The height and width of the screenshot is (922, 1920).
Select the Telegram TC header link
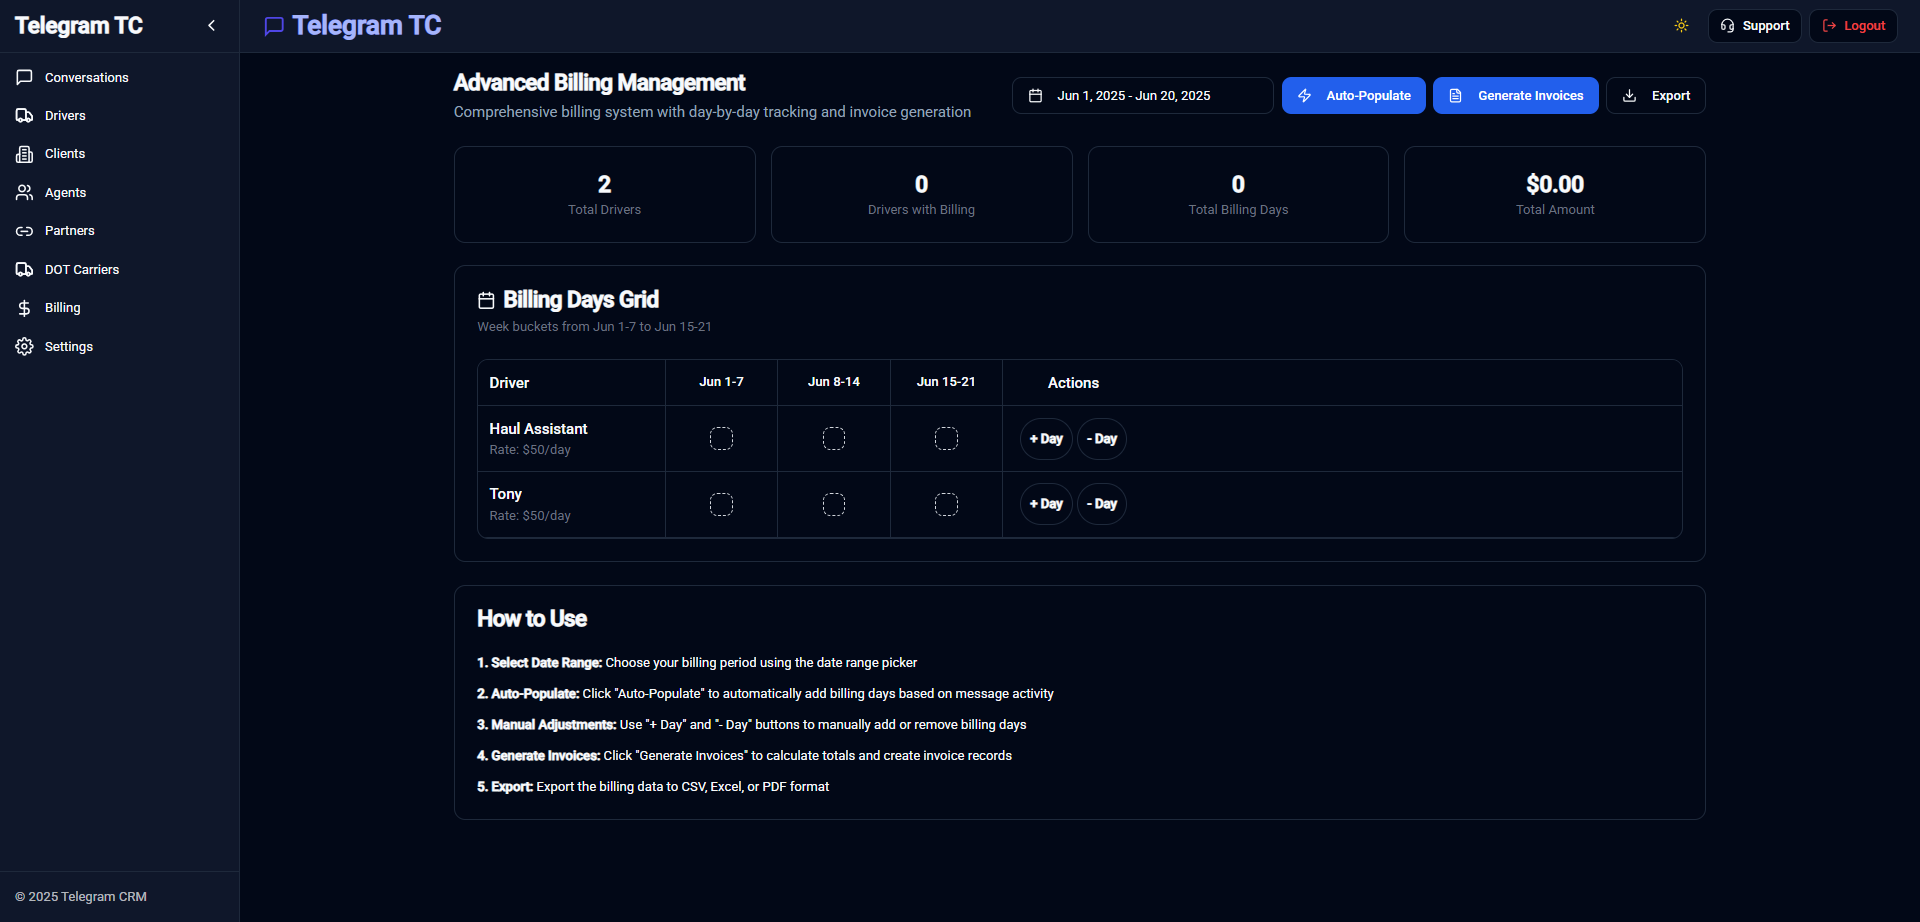[352, 25]
